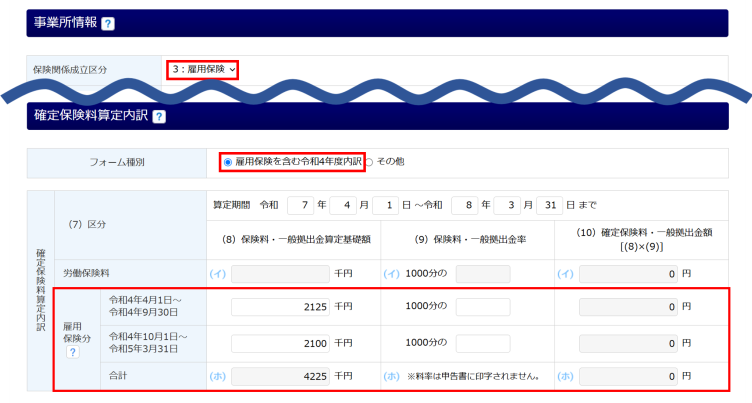Image resolution: width=752 pixels, height=403 pixels.
Task: Click the (8) 保険料・一般拠出金算定基礎額 column header
Action: click(296, 239)
